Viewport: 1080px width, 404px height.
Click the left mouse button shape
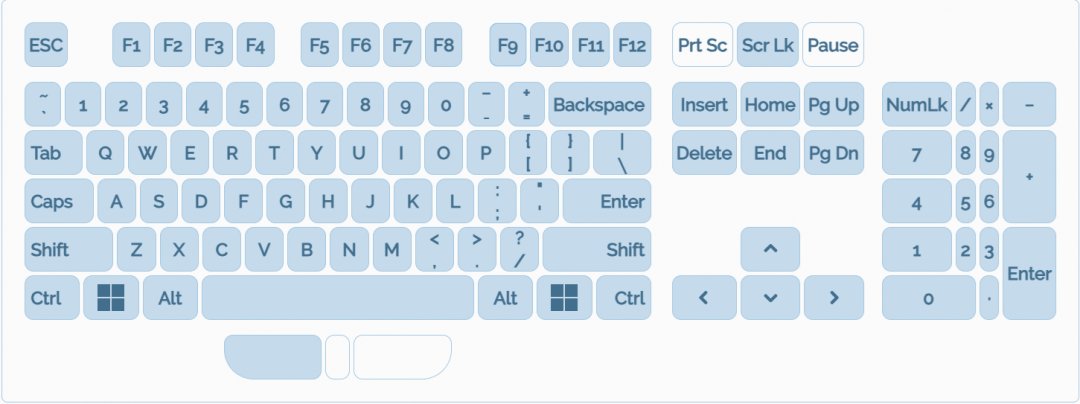coord(273,357)
